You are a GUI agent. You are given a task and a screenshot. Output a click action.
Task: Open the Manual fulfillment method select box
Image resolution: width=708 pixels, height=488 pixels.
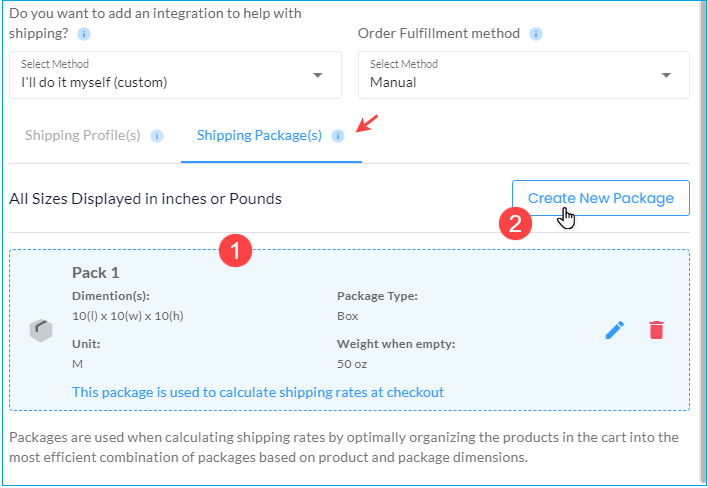(524, 75)
